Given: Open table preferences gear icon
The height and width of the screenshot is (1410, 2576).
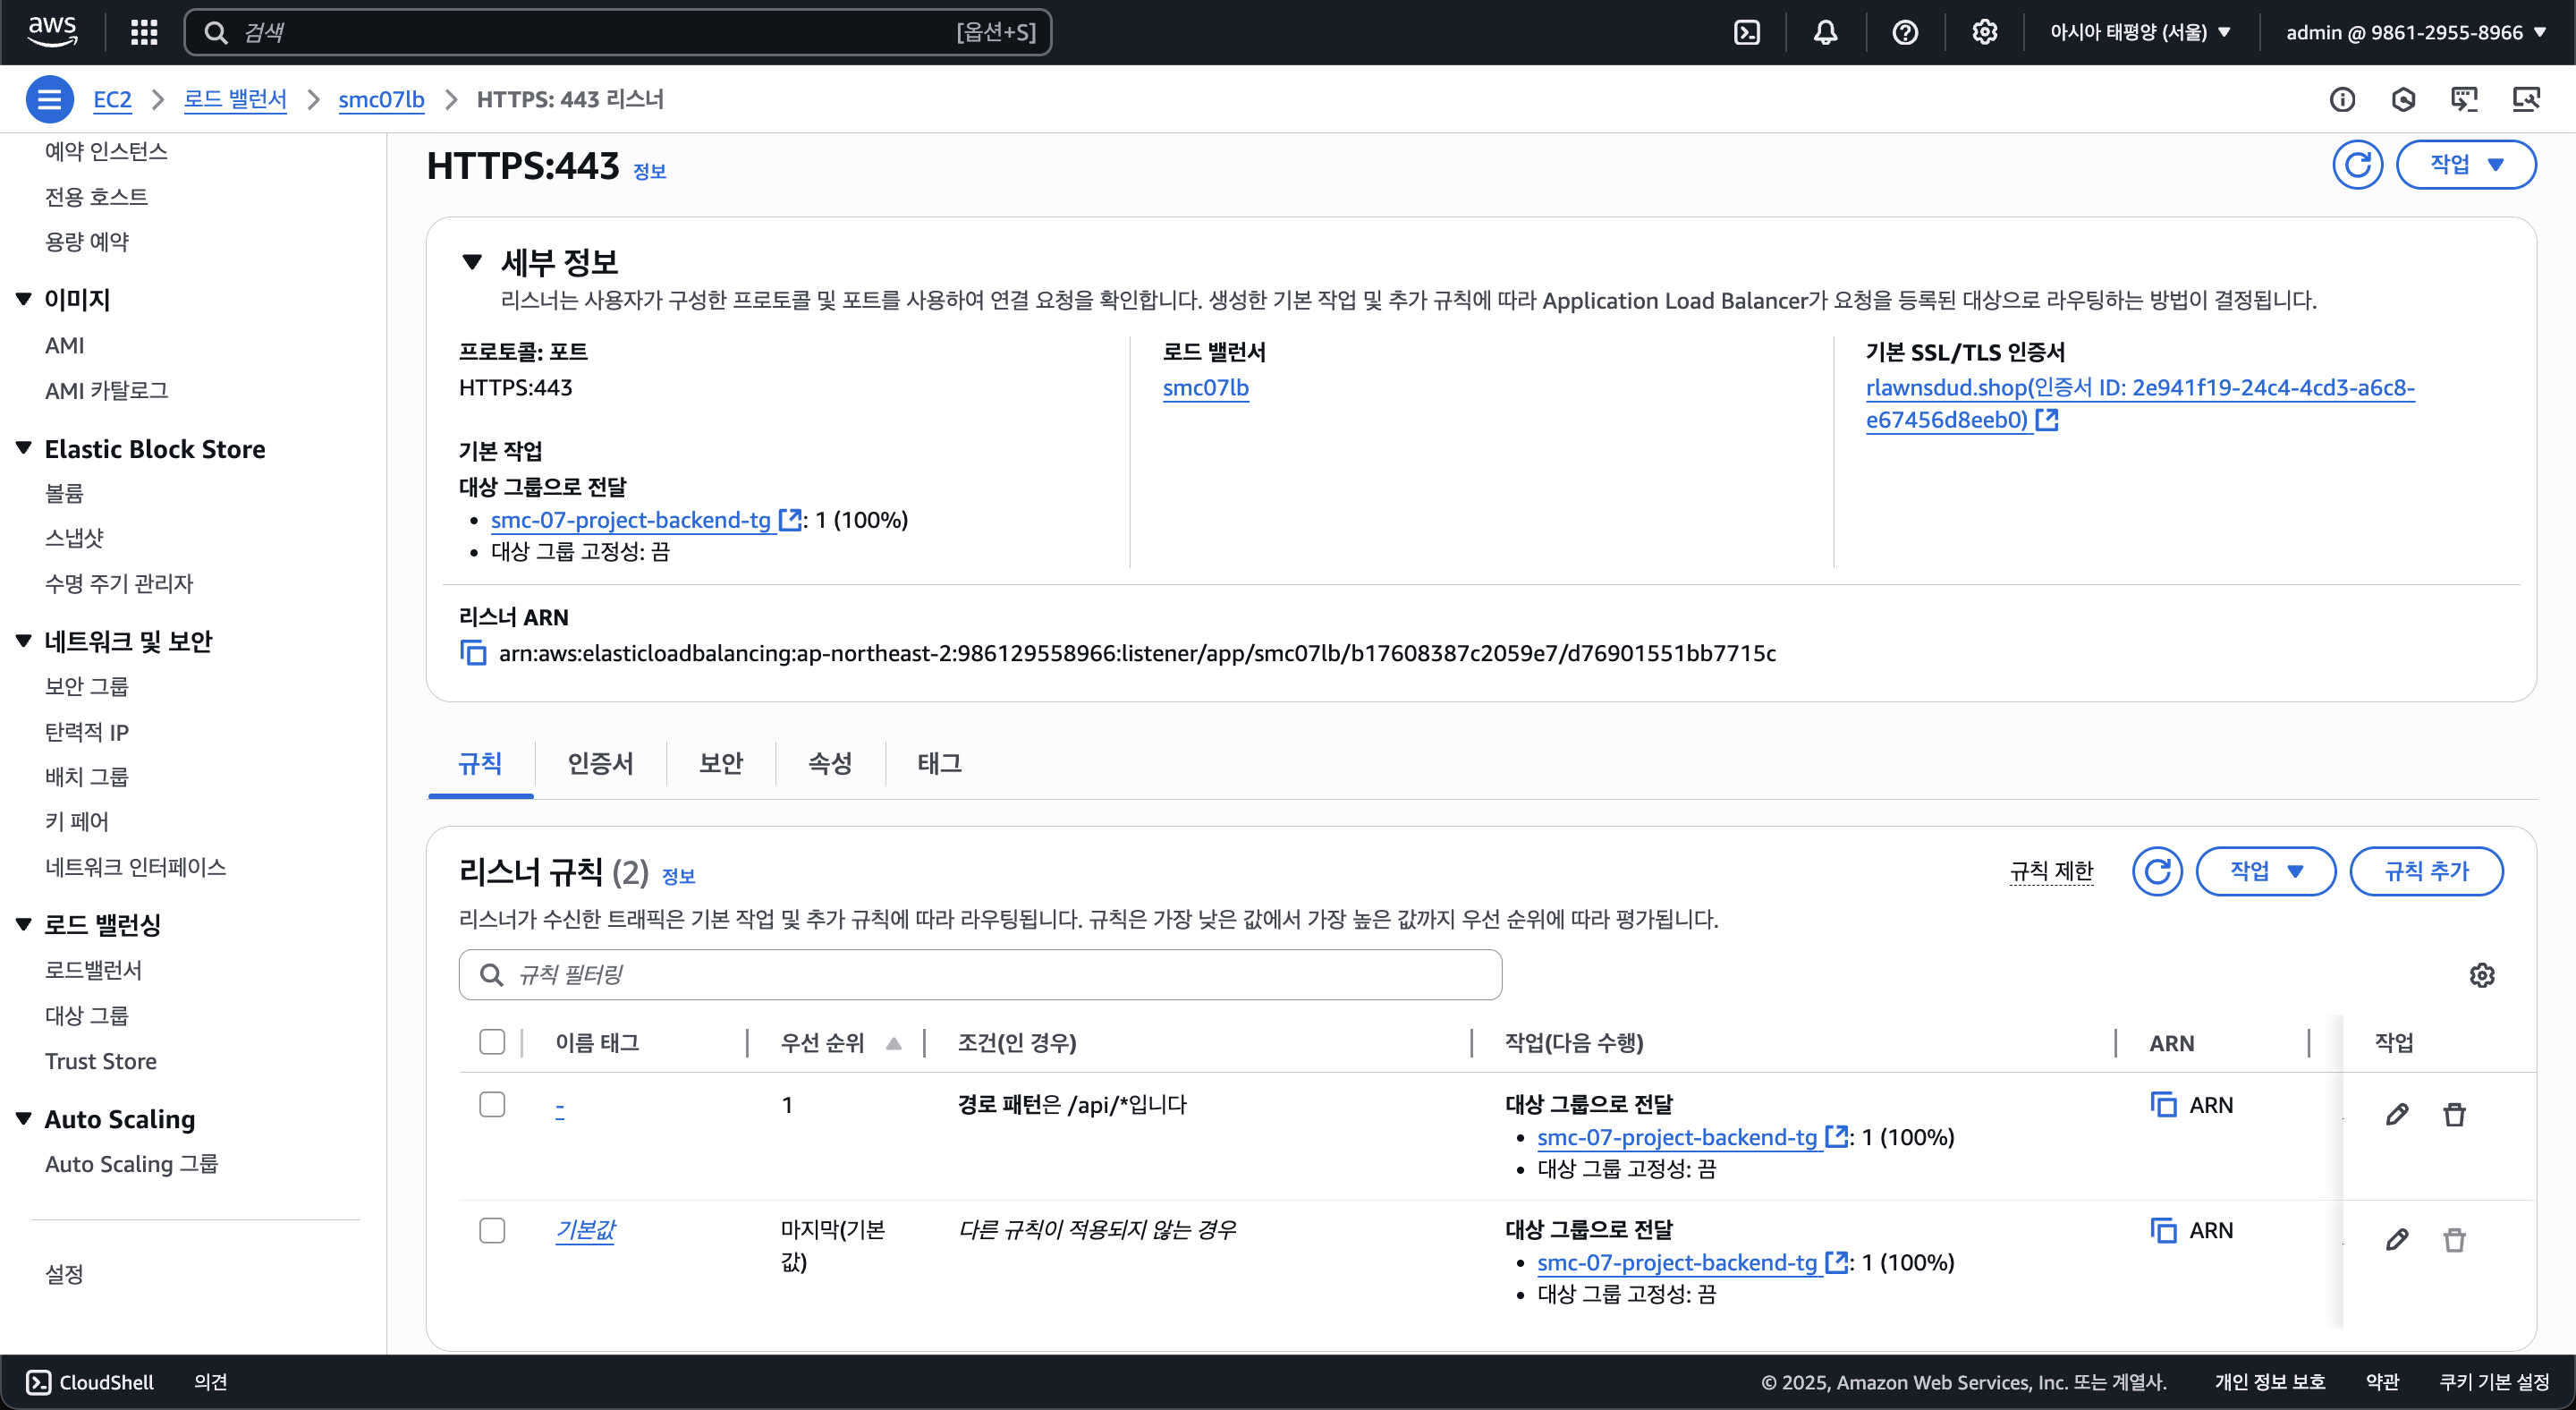Looking at the screenshot, I should 2482,975.
